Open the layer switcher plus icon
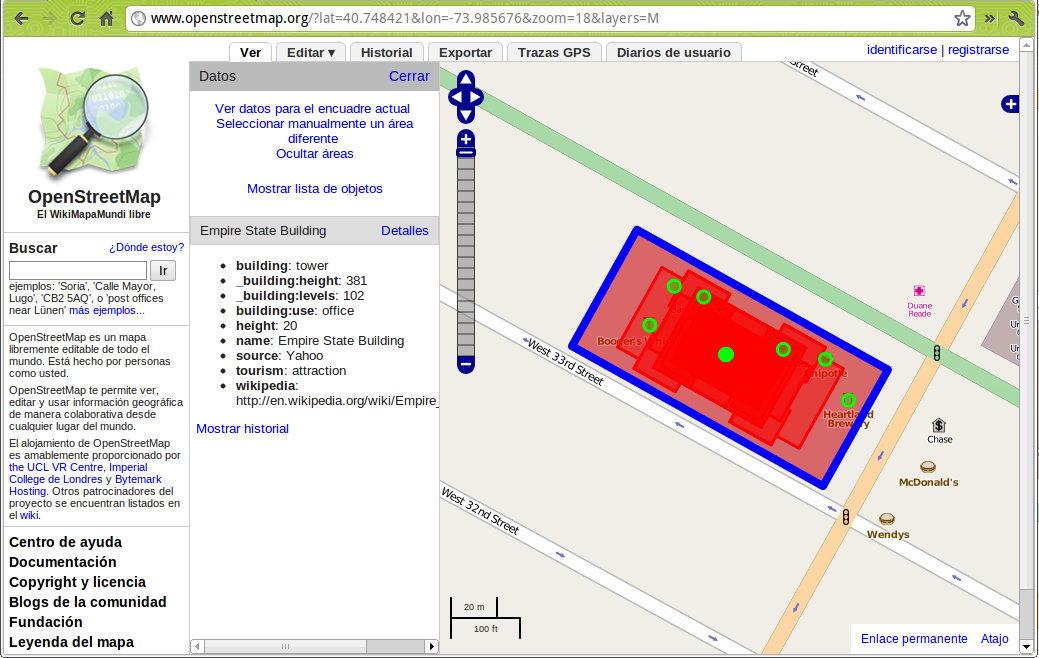The width and height of the screenshot is (1039, 658). pos(1010,104)
